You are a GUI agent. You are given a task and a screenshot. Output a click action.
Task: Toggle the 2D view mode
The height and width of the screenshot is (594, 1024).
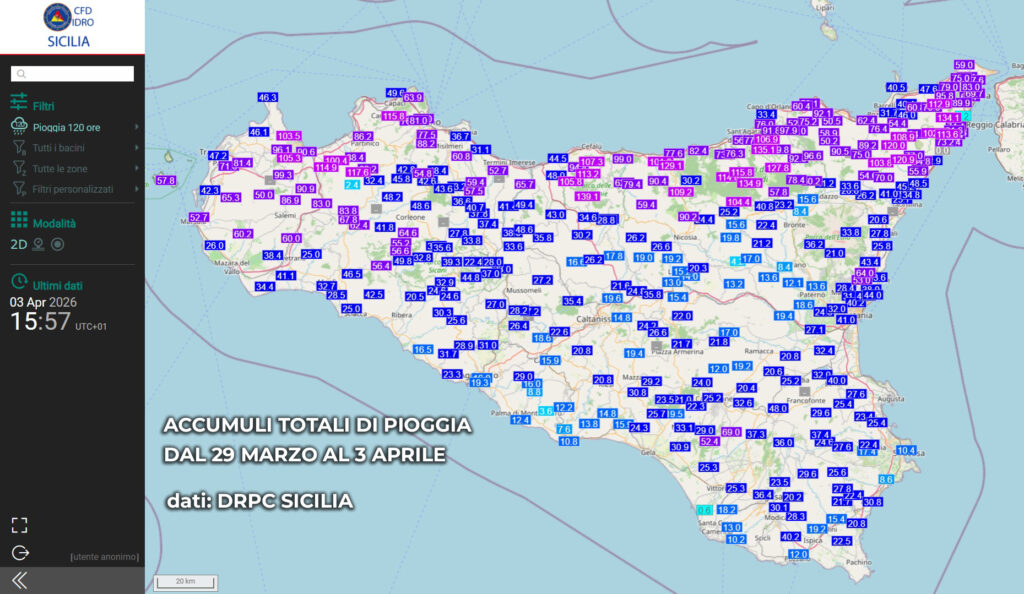(18, 243)
